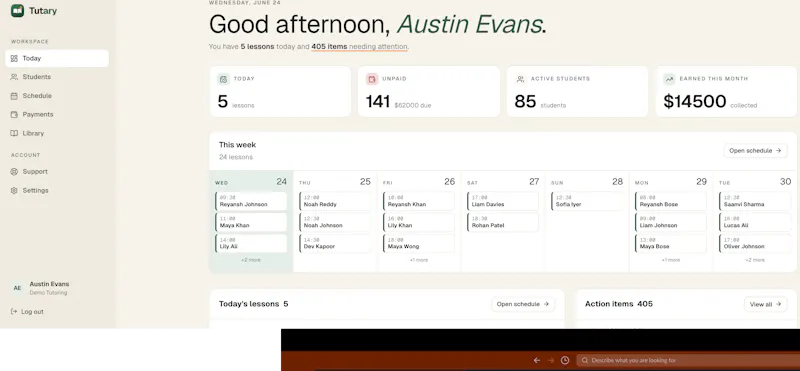Click the Library book icon in sidebar

click(14, 133)
